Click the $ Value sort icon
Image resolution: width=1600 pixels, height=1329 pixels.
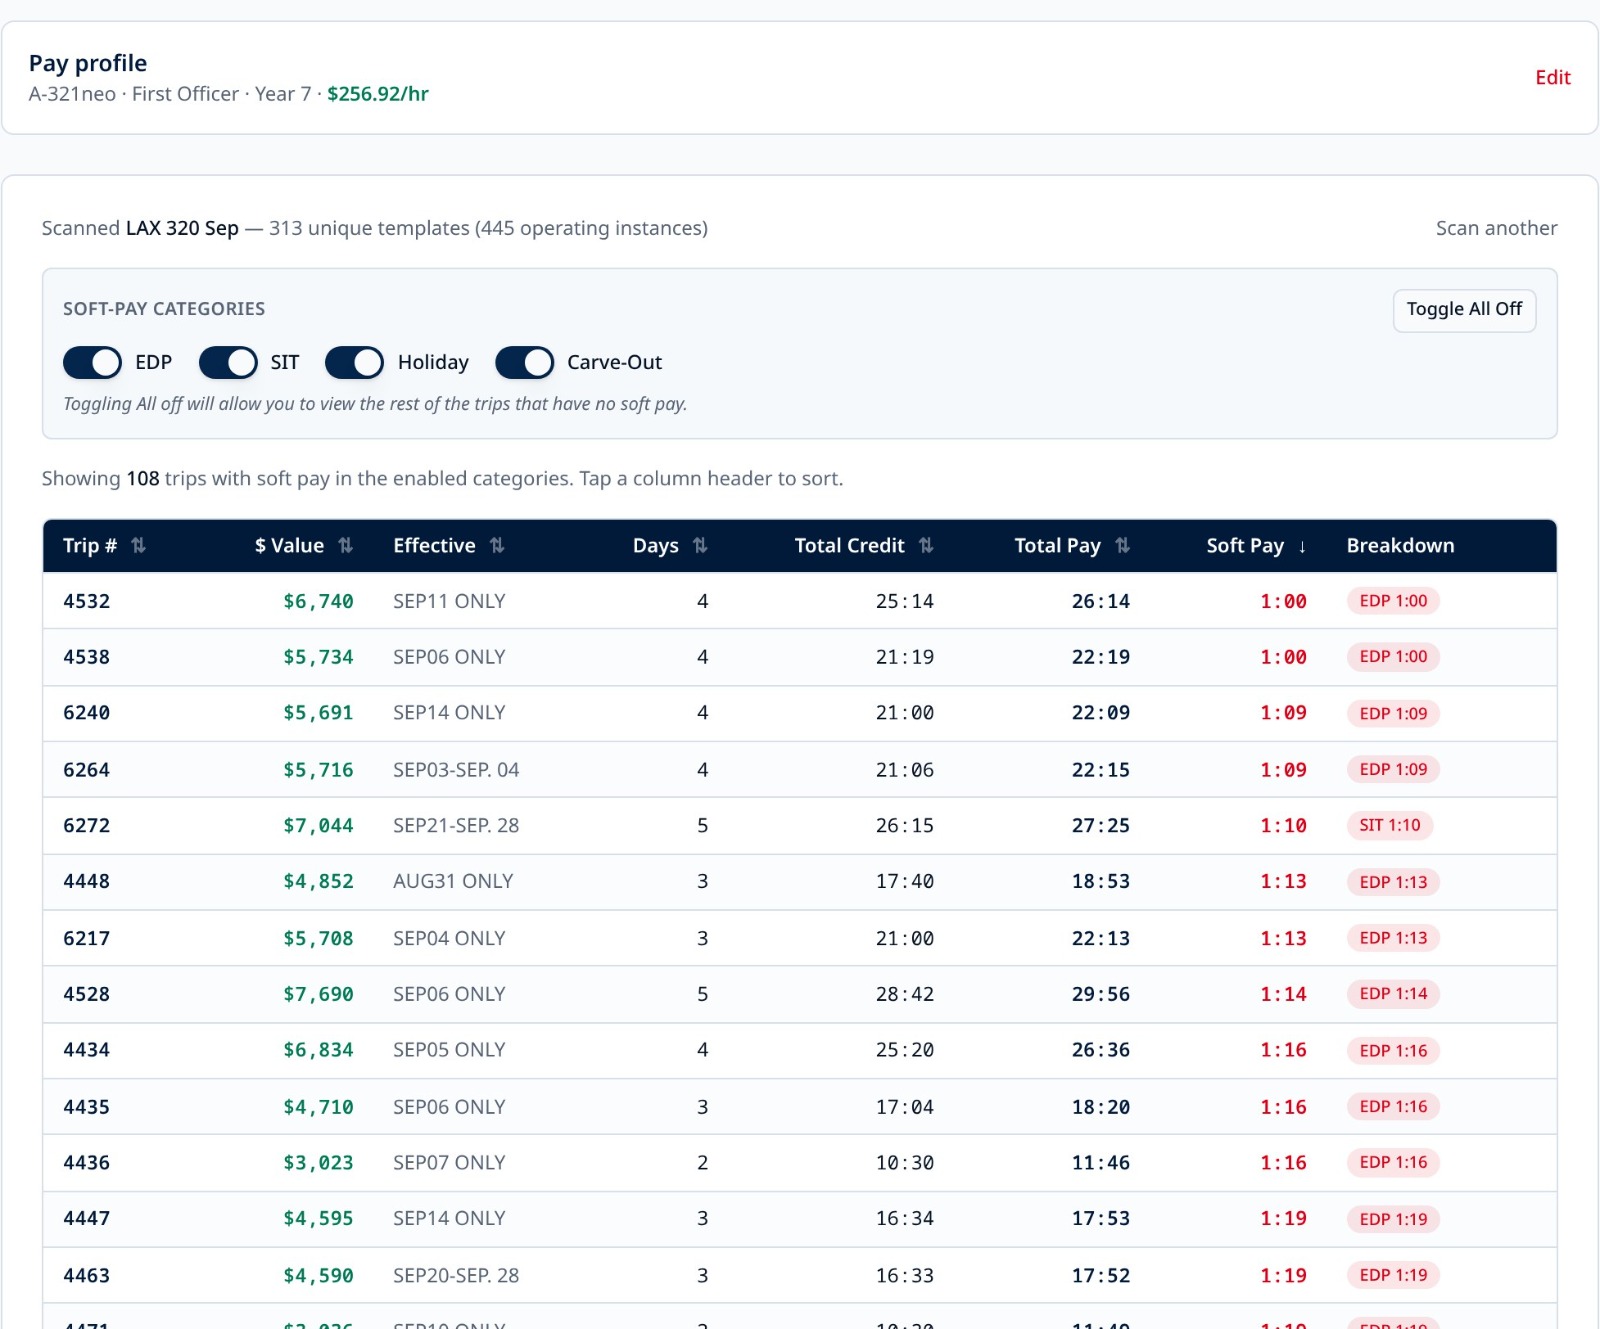coord(346,545)
